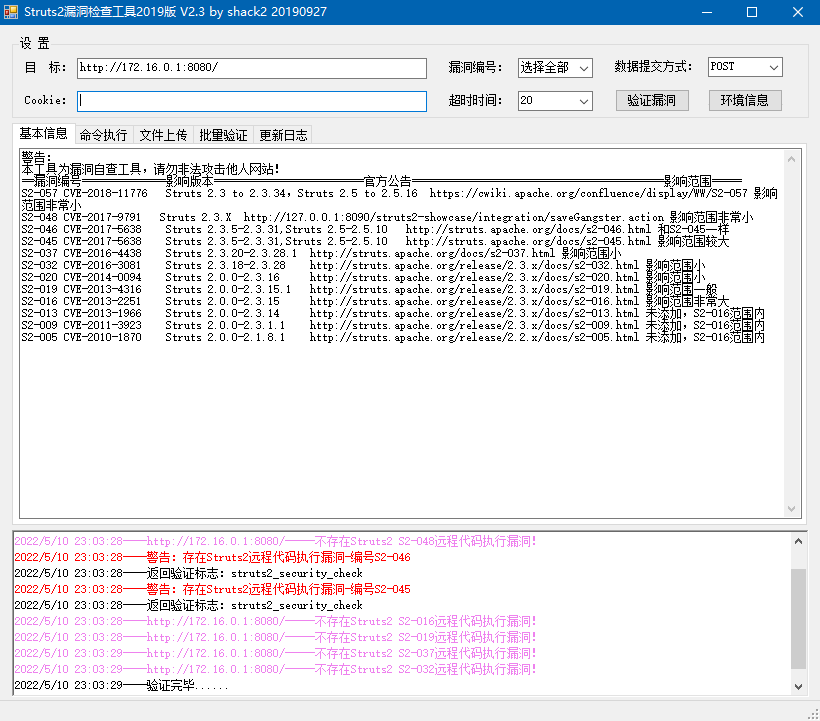Minimize the Struts2 tool window
820x721 pixels.
(707, 12)
